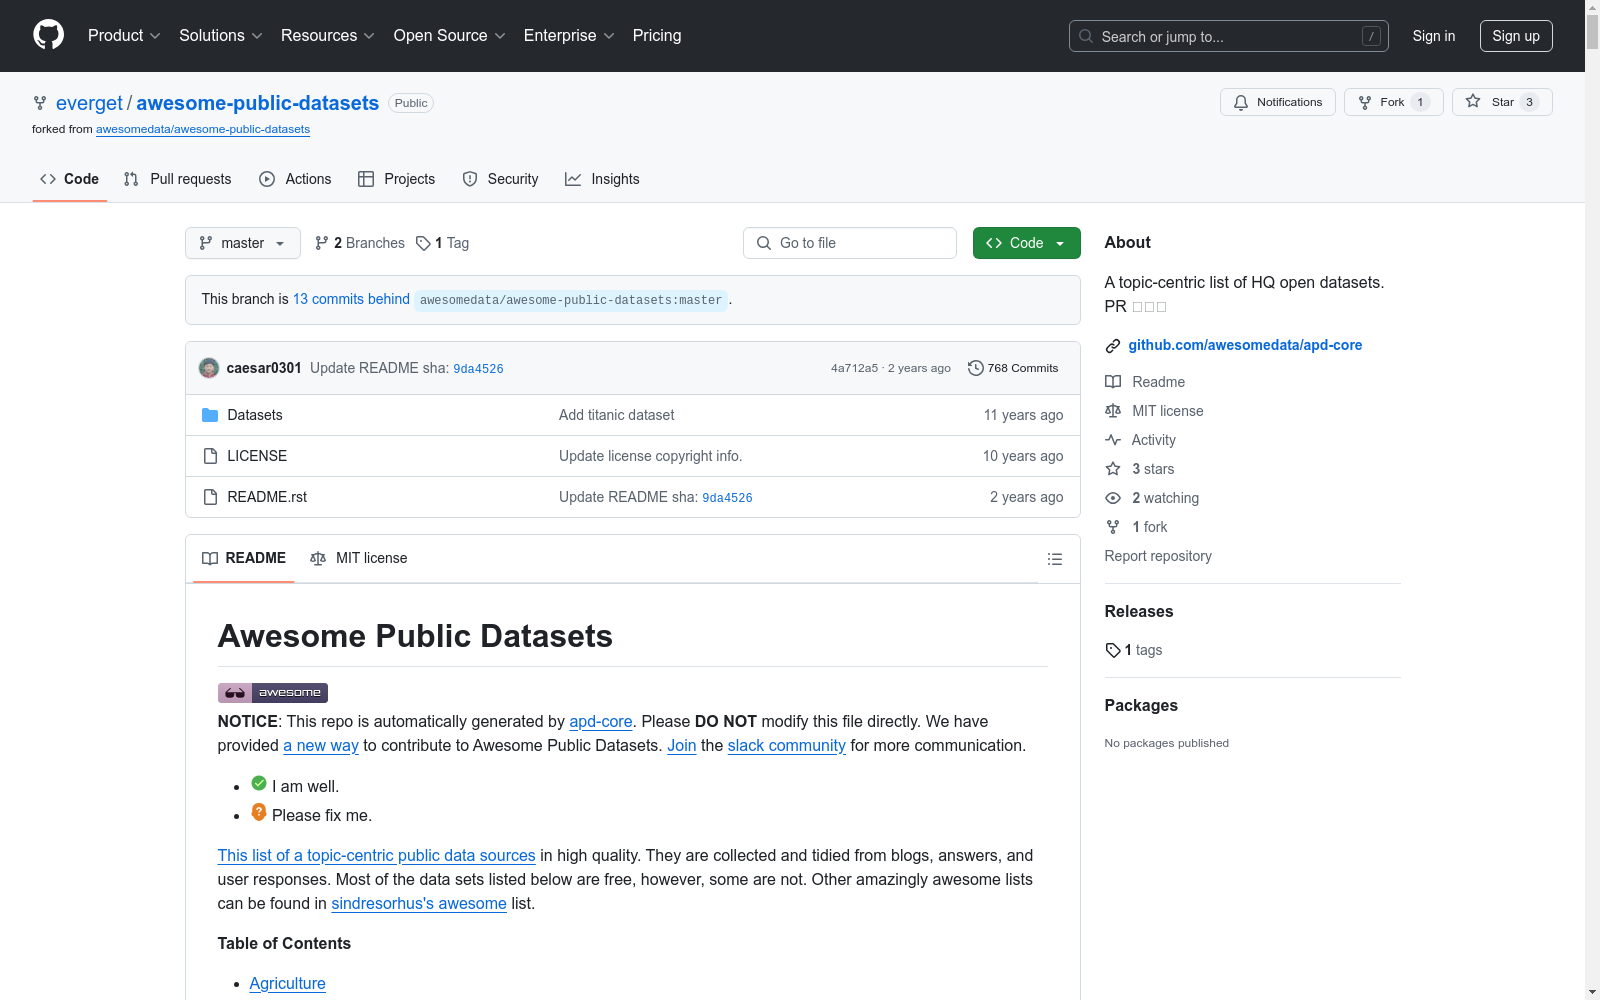The width and height of the screenshot is (1600, 1000).
Task: Click the Sign in link
Action: coord(1433,36)
